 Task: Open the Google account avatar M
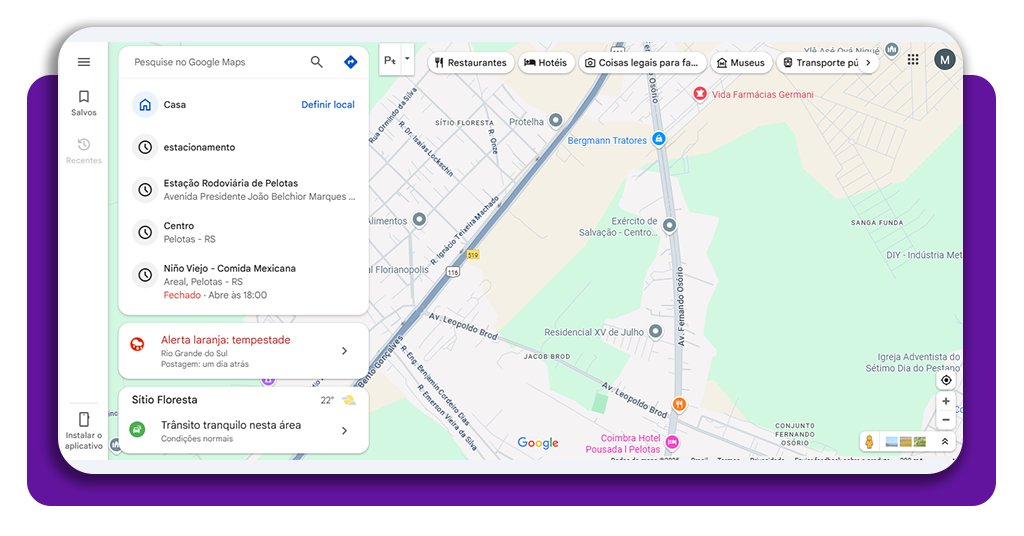(944, 60)
